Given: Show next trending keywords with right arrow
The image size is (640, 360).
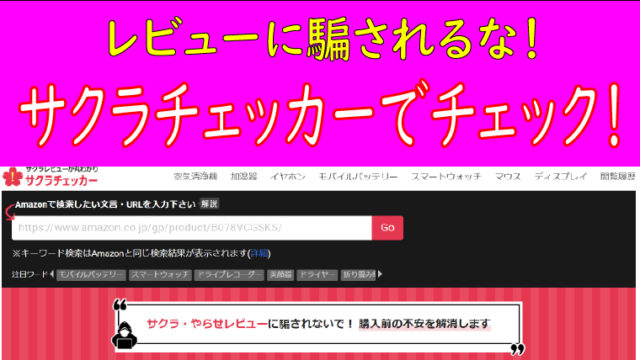Looking at the screenshot, I should point(380,274).
